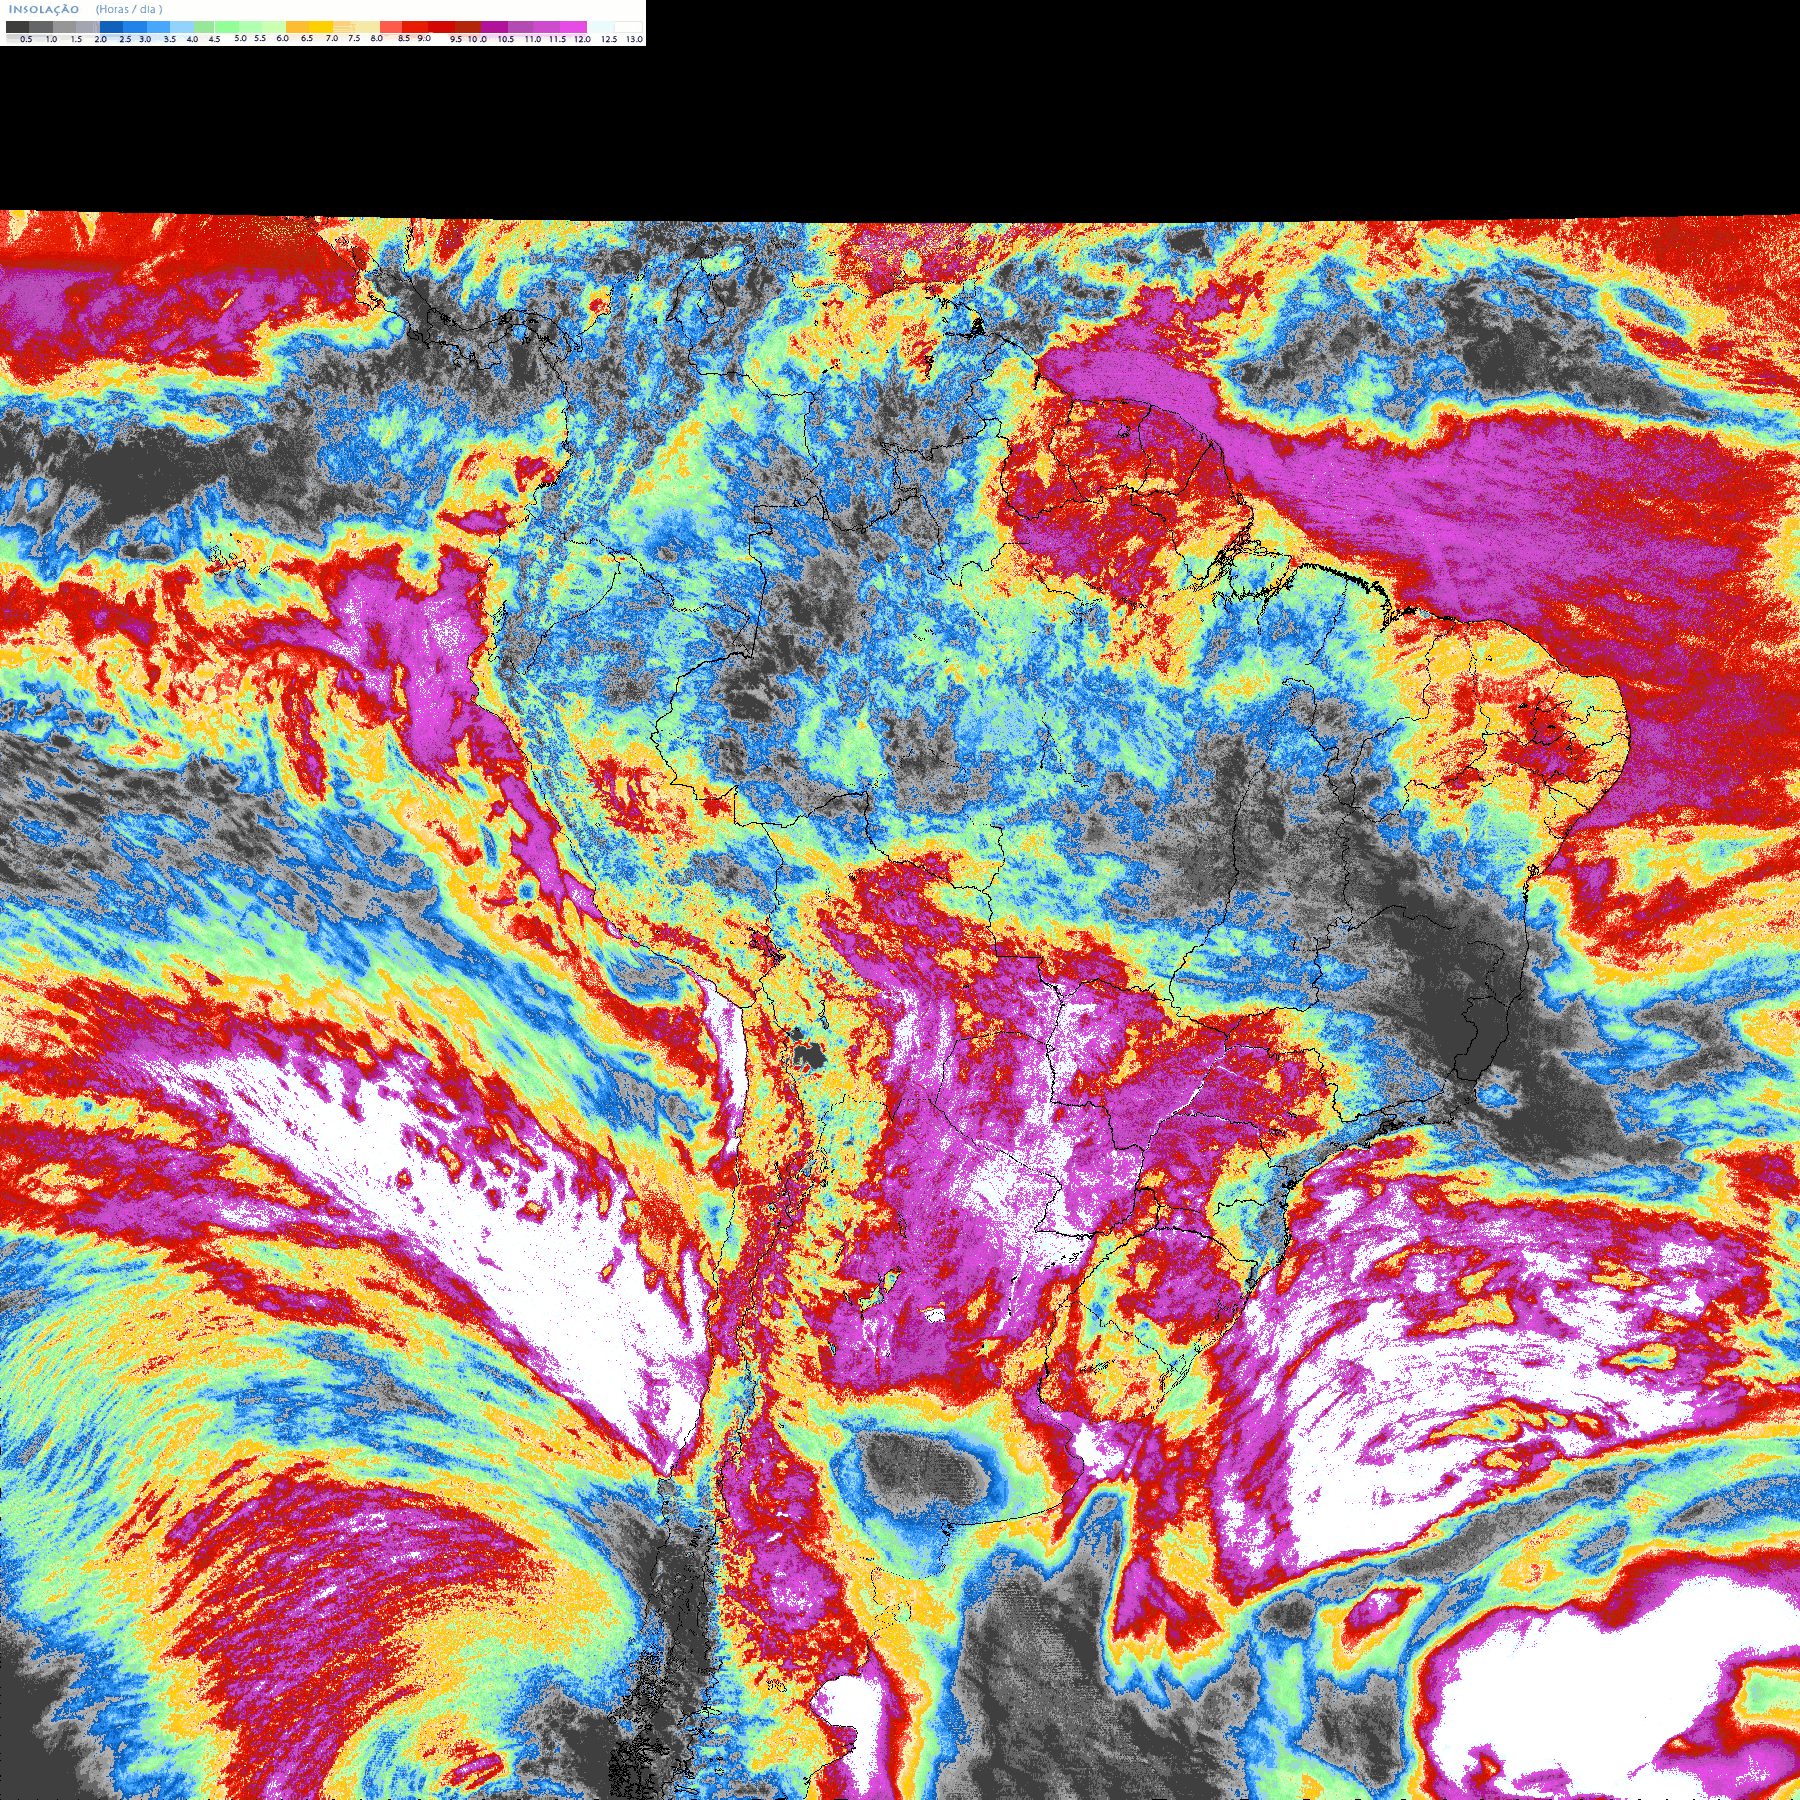
Task: Click the 11.5 legend value
Action: (557, 39)
